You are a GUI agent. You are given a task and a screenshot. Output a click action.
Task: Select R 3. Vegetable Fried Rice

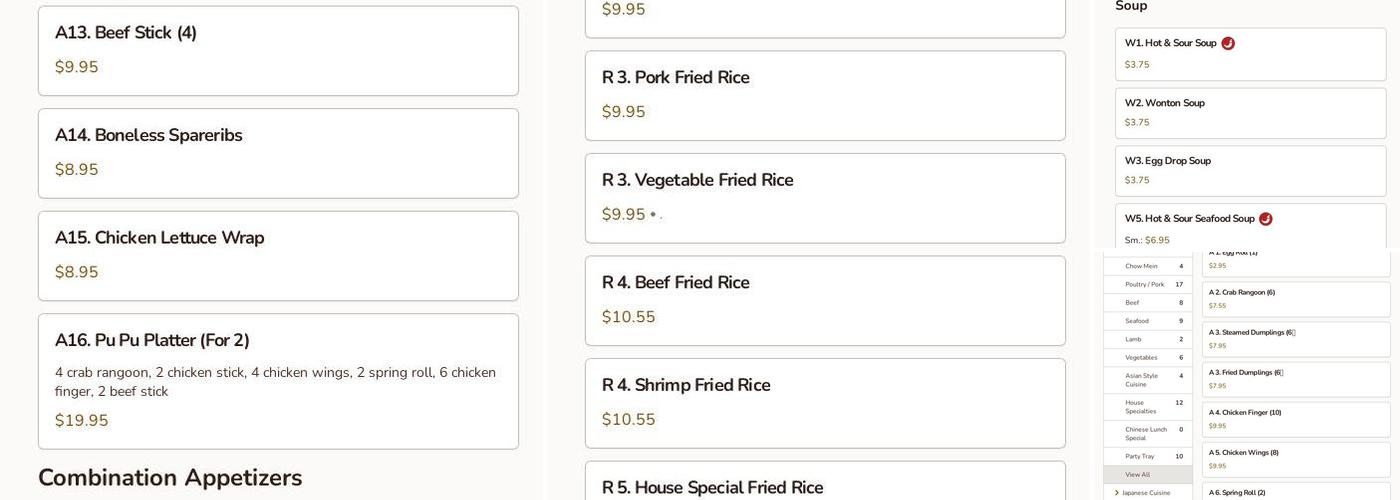tap(825, 197)
